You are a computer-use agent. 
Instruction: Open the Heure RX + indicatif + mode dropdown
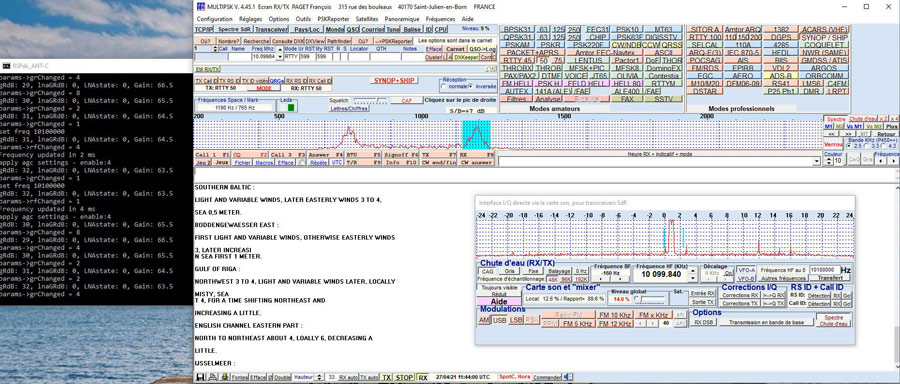coord(817,162)
